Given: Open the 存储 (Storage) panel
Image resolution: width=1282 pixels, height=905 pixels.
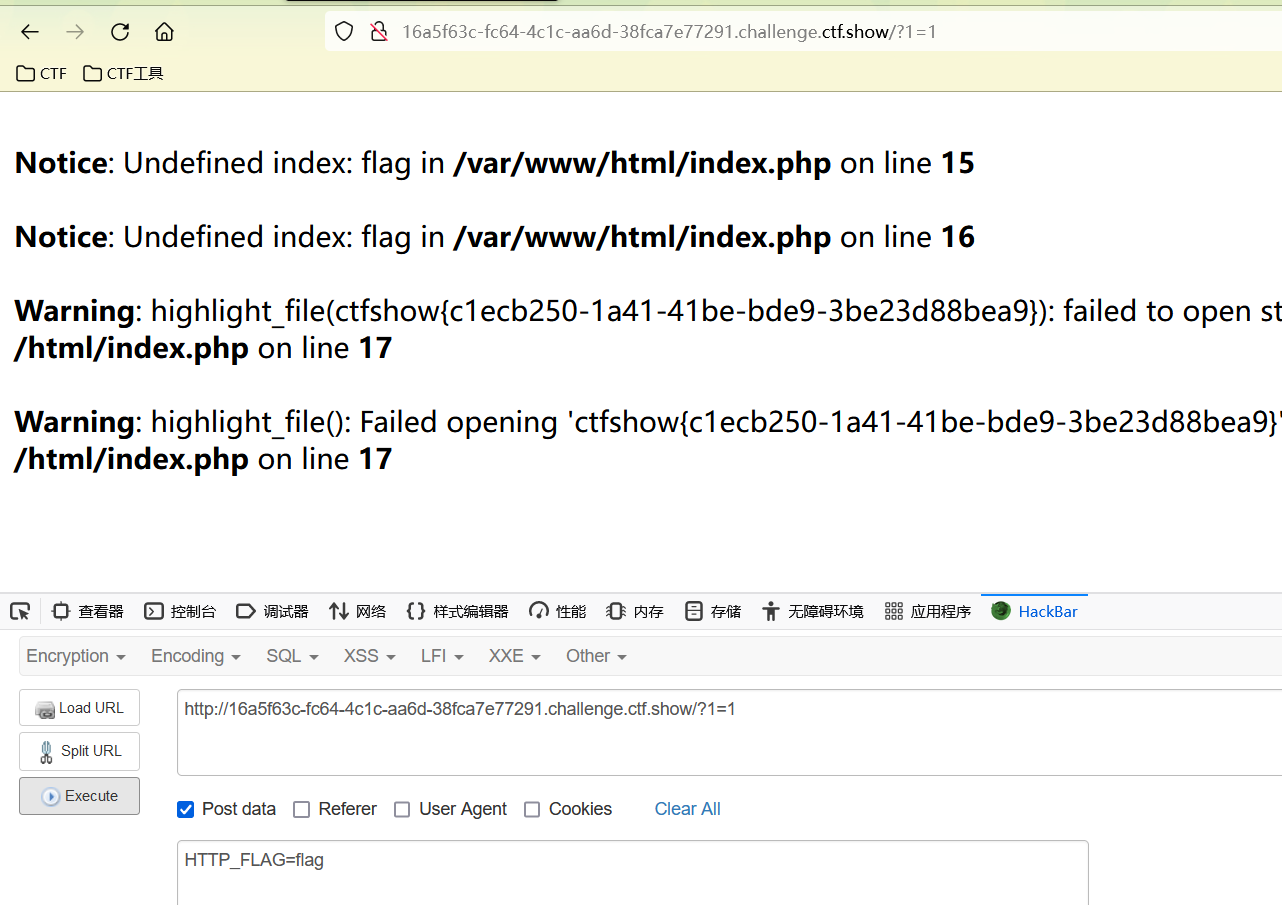Looking at the screenshot, I should coord(712,611).
